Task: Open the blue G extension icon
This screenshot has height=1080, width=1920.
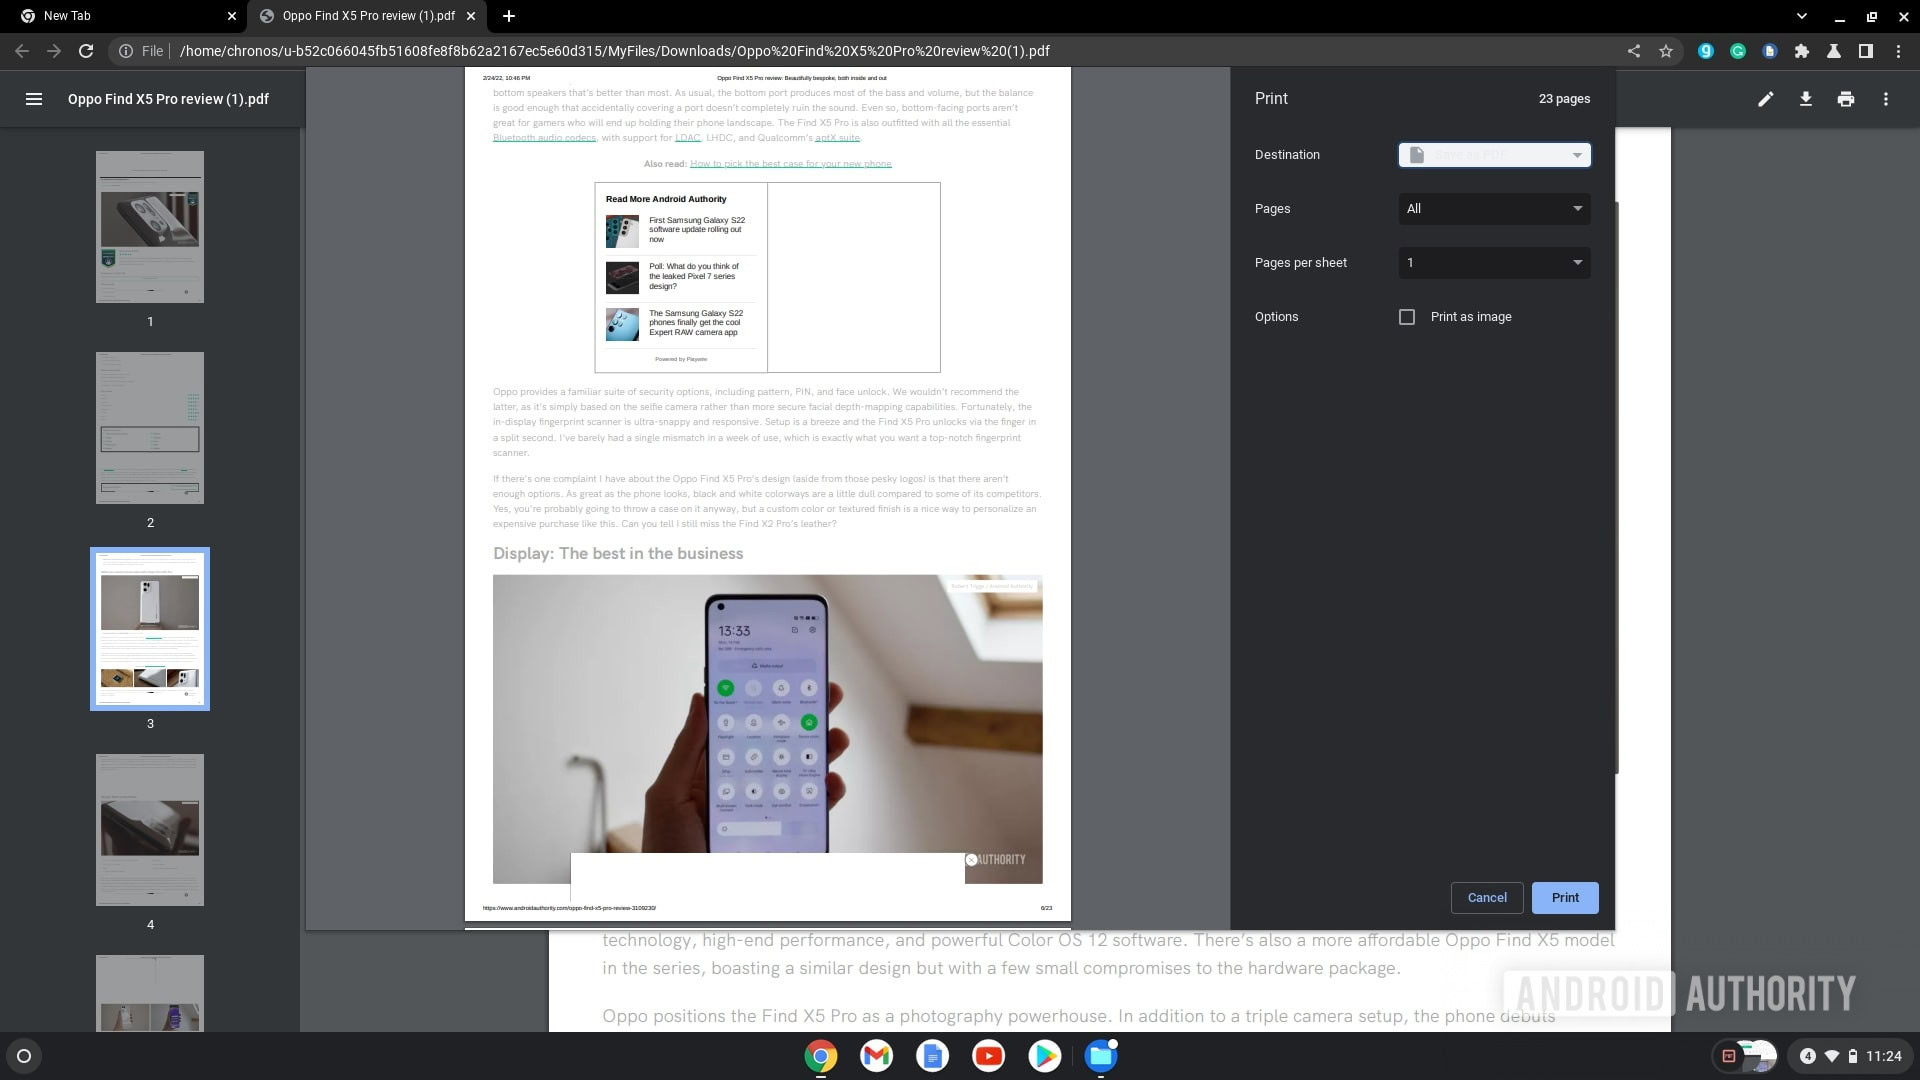Action: (1706, 51)
